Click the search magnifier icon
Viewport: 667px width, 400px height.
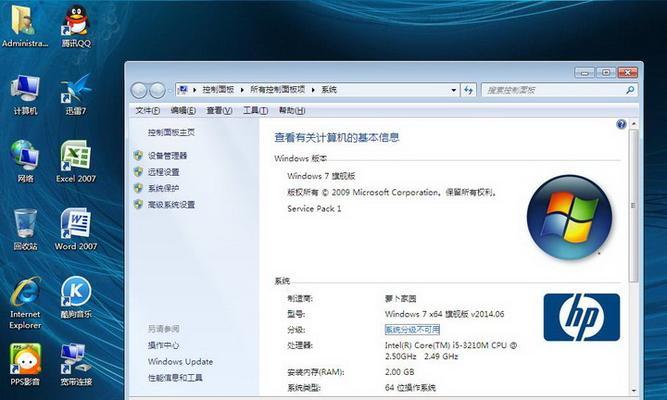click(x=630, y=90)
